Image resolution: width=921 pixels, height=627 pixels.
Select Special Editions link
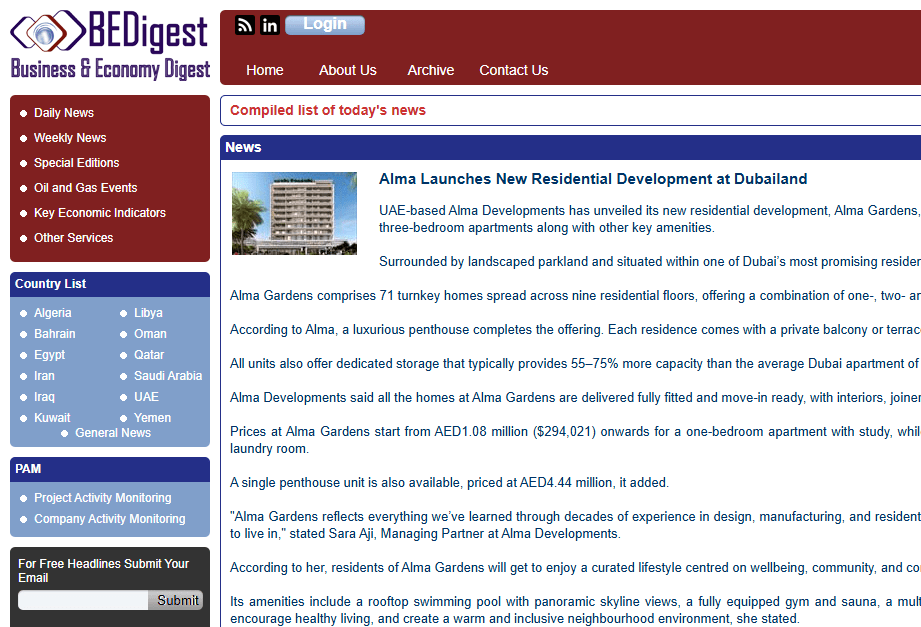[76, 163]
